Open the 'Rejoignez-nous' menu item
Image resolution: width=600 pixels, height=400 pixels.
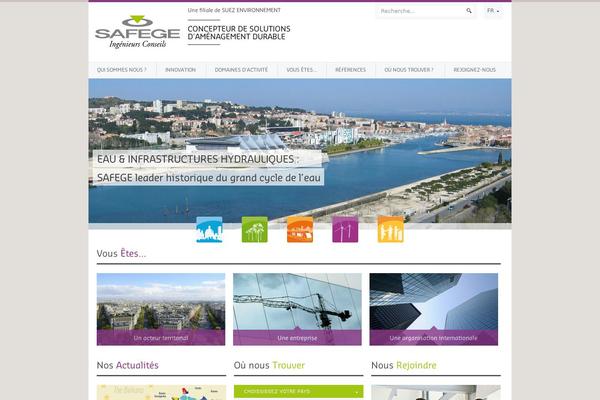pyautogui.click(x=474, y=70)
